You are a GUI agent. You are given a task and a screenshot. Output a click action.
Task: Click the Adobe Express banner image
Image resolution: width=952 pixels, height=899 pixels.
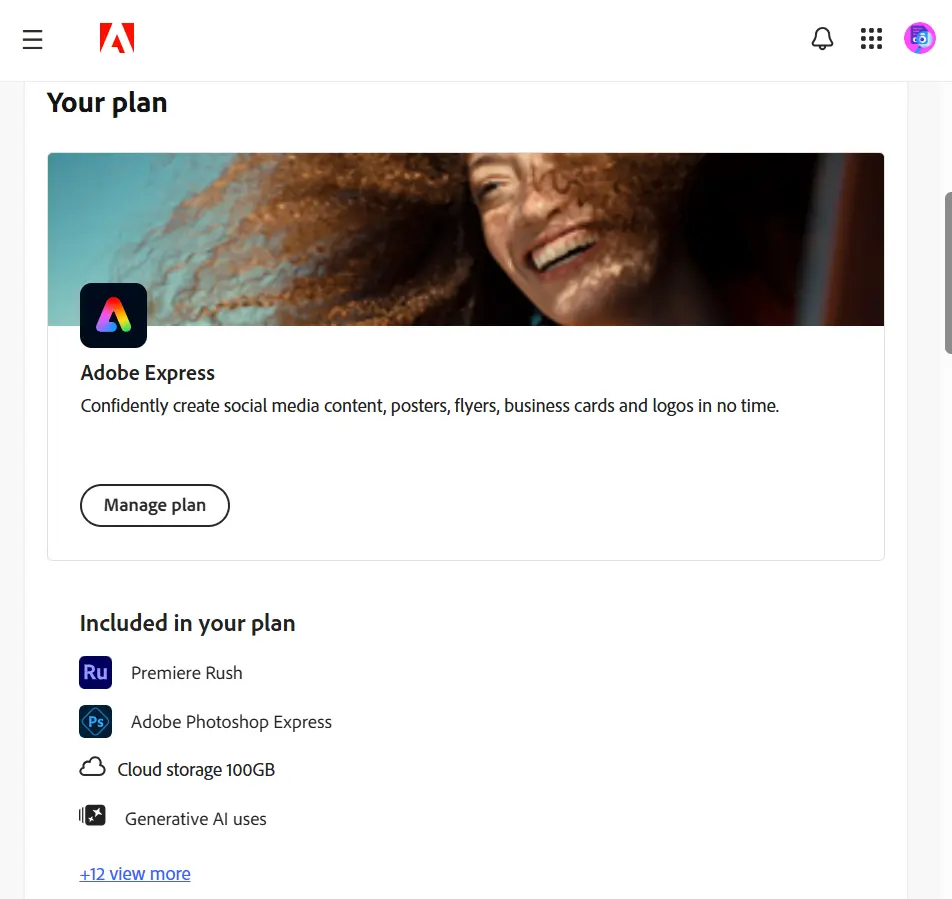466,239
